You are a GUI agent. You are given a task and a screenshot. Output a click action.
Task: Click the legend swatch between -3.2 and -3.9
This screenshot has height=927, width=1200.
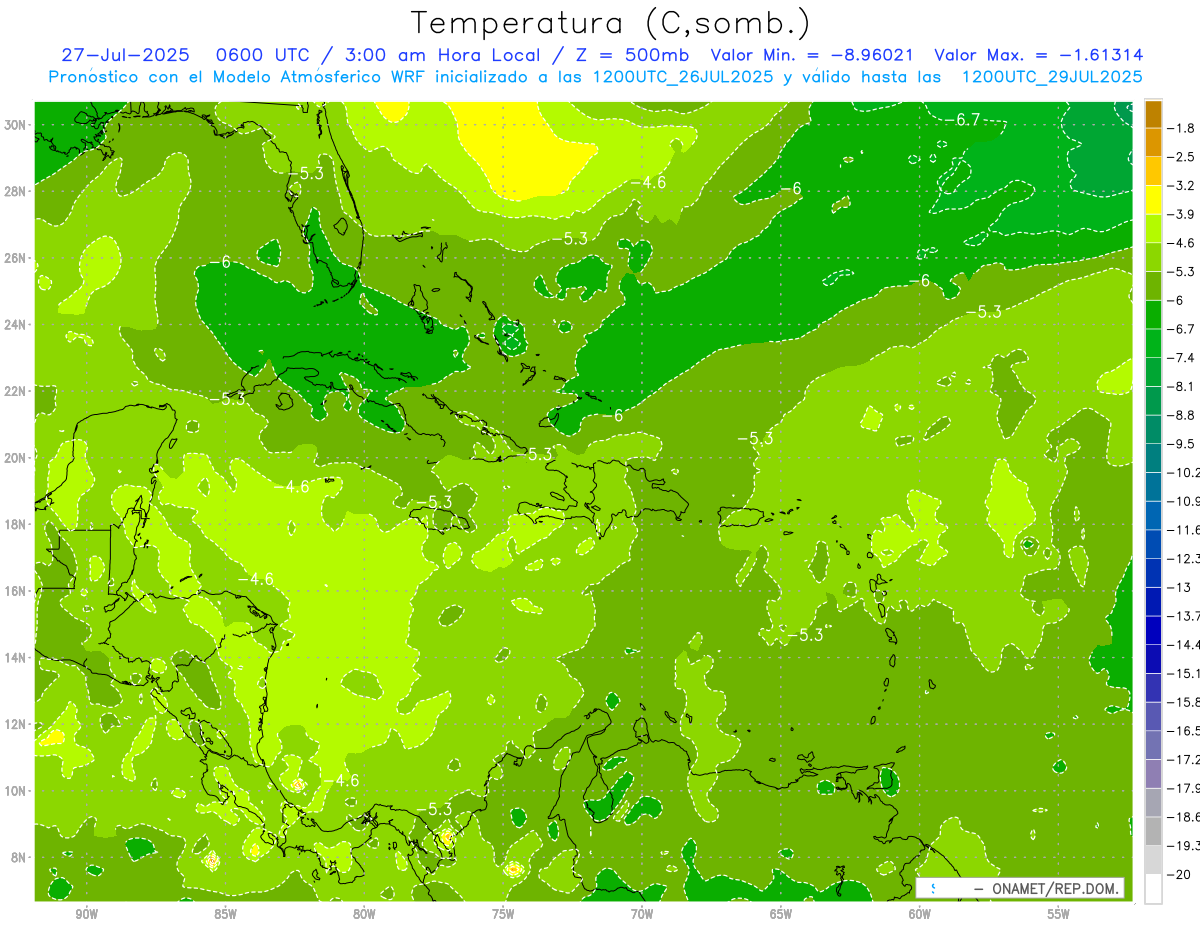pyautogui.click(x=1153, y=200)
